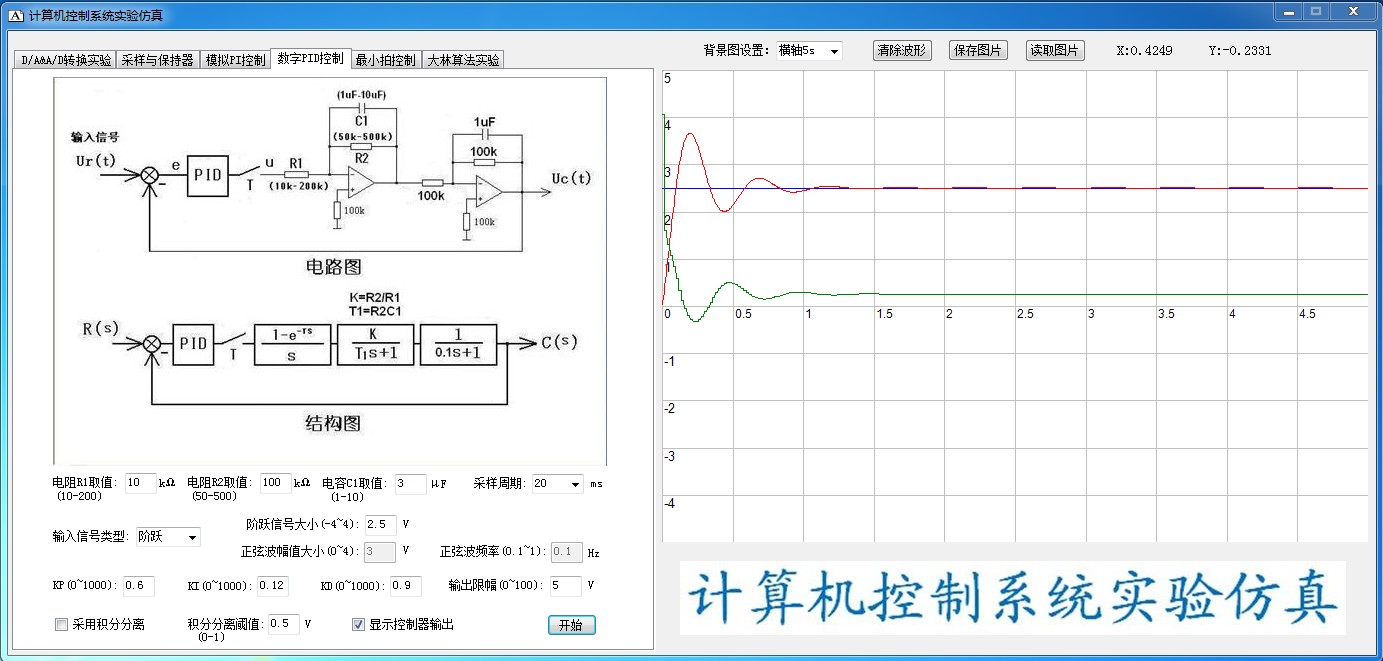Switch to the 采样与保持器 tab
This screenshot has height=661, width=1383.
[157, 60]
